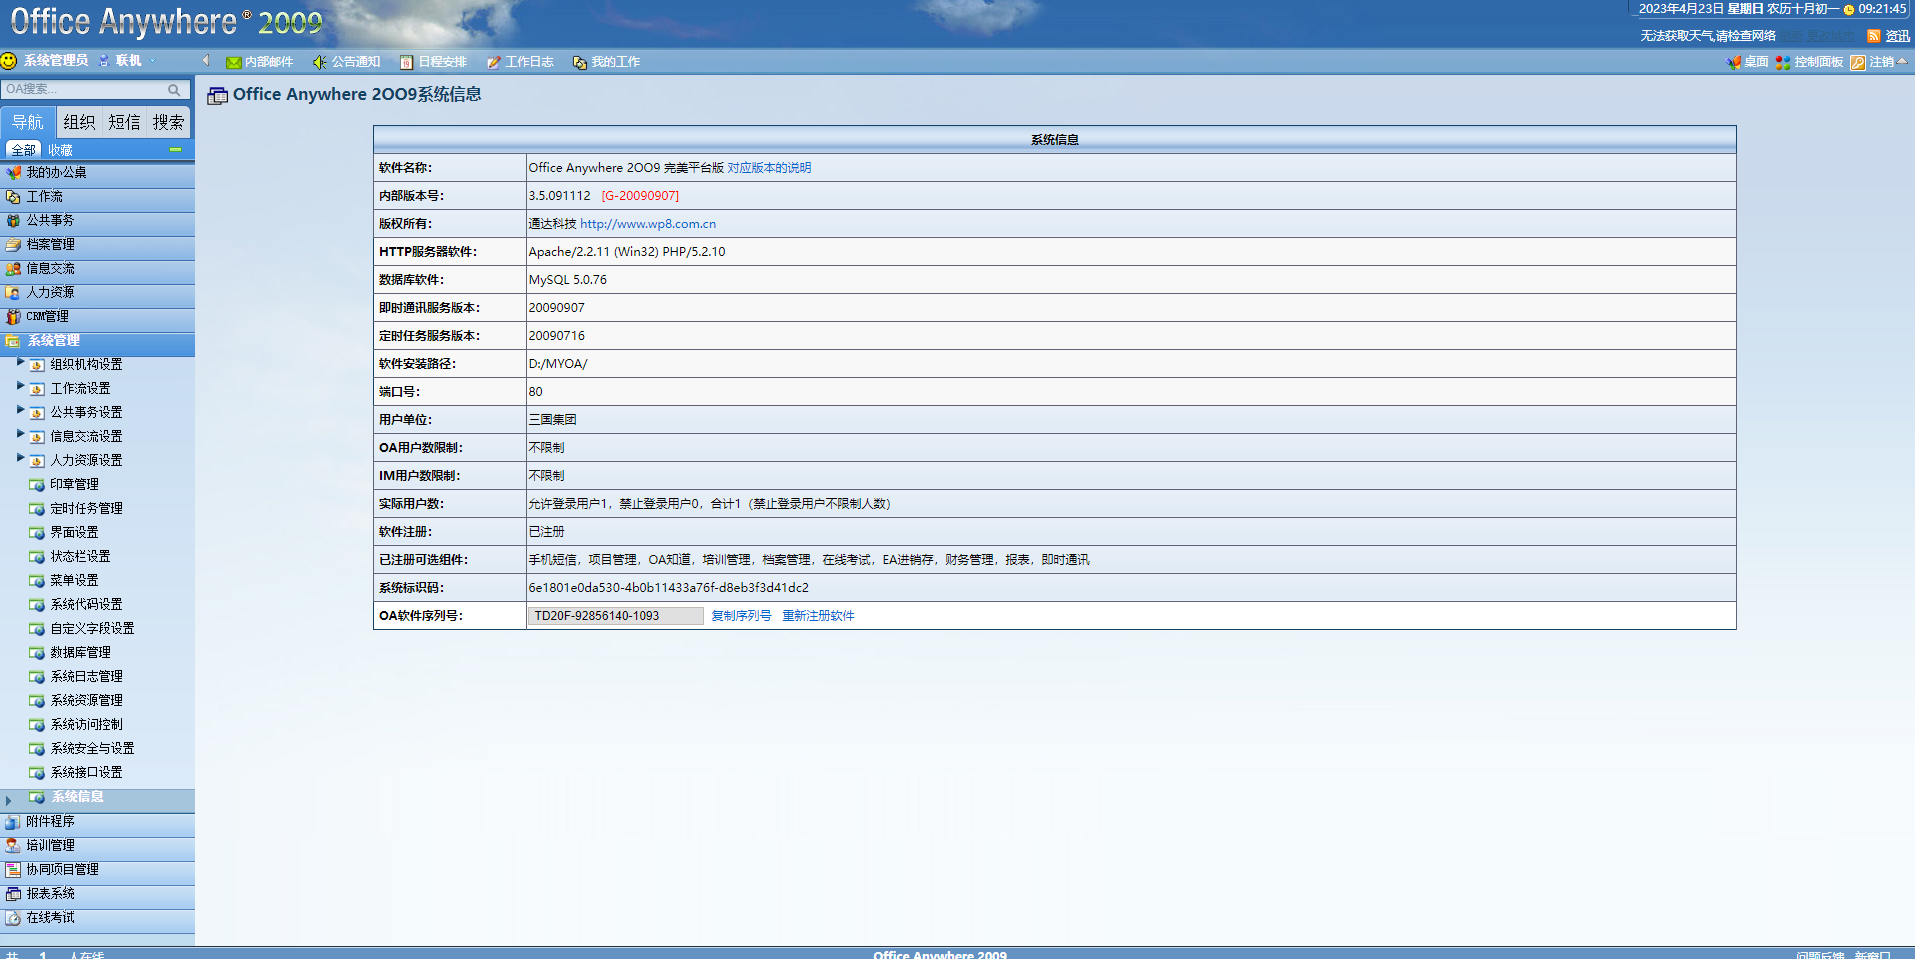Switch to the 组织 tab
The height and width of the screenshot is (959, 1915).
[79, 122]
